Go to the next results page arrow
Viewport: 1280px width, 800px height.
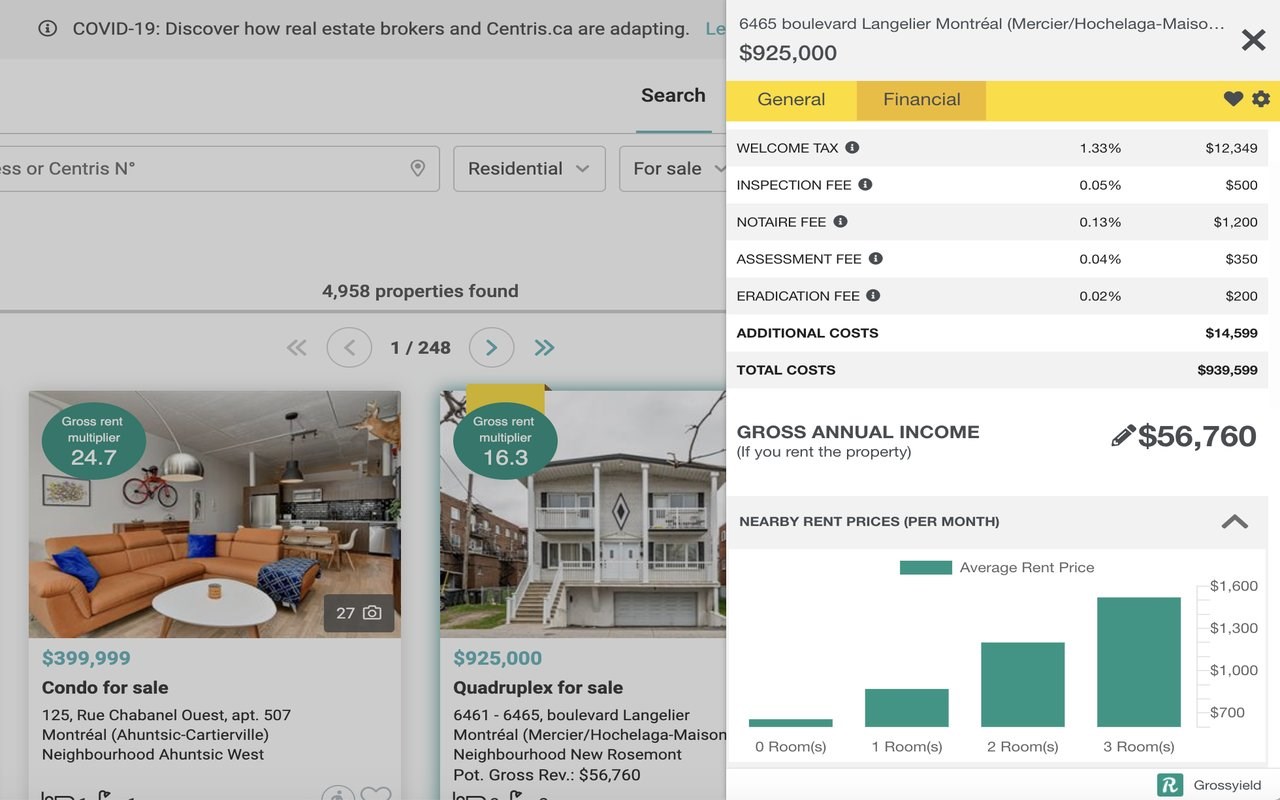click(491, 347)
